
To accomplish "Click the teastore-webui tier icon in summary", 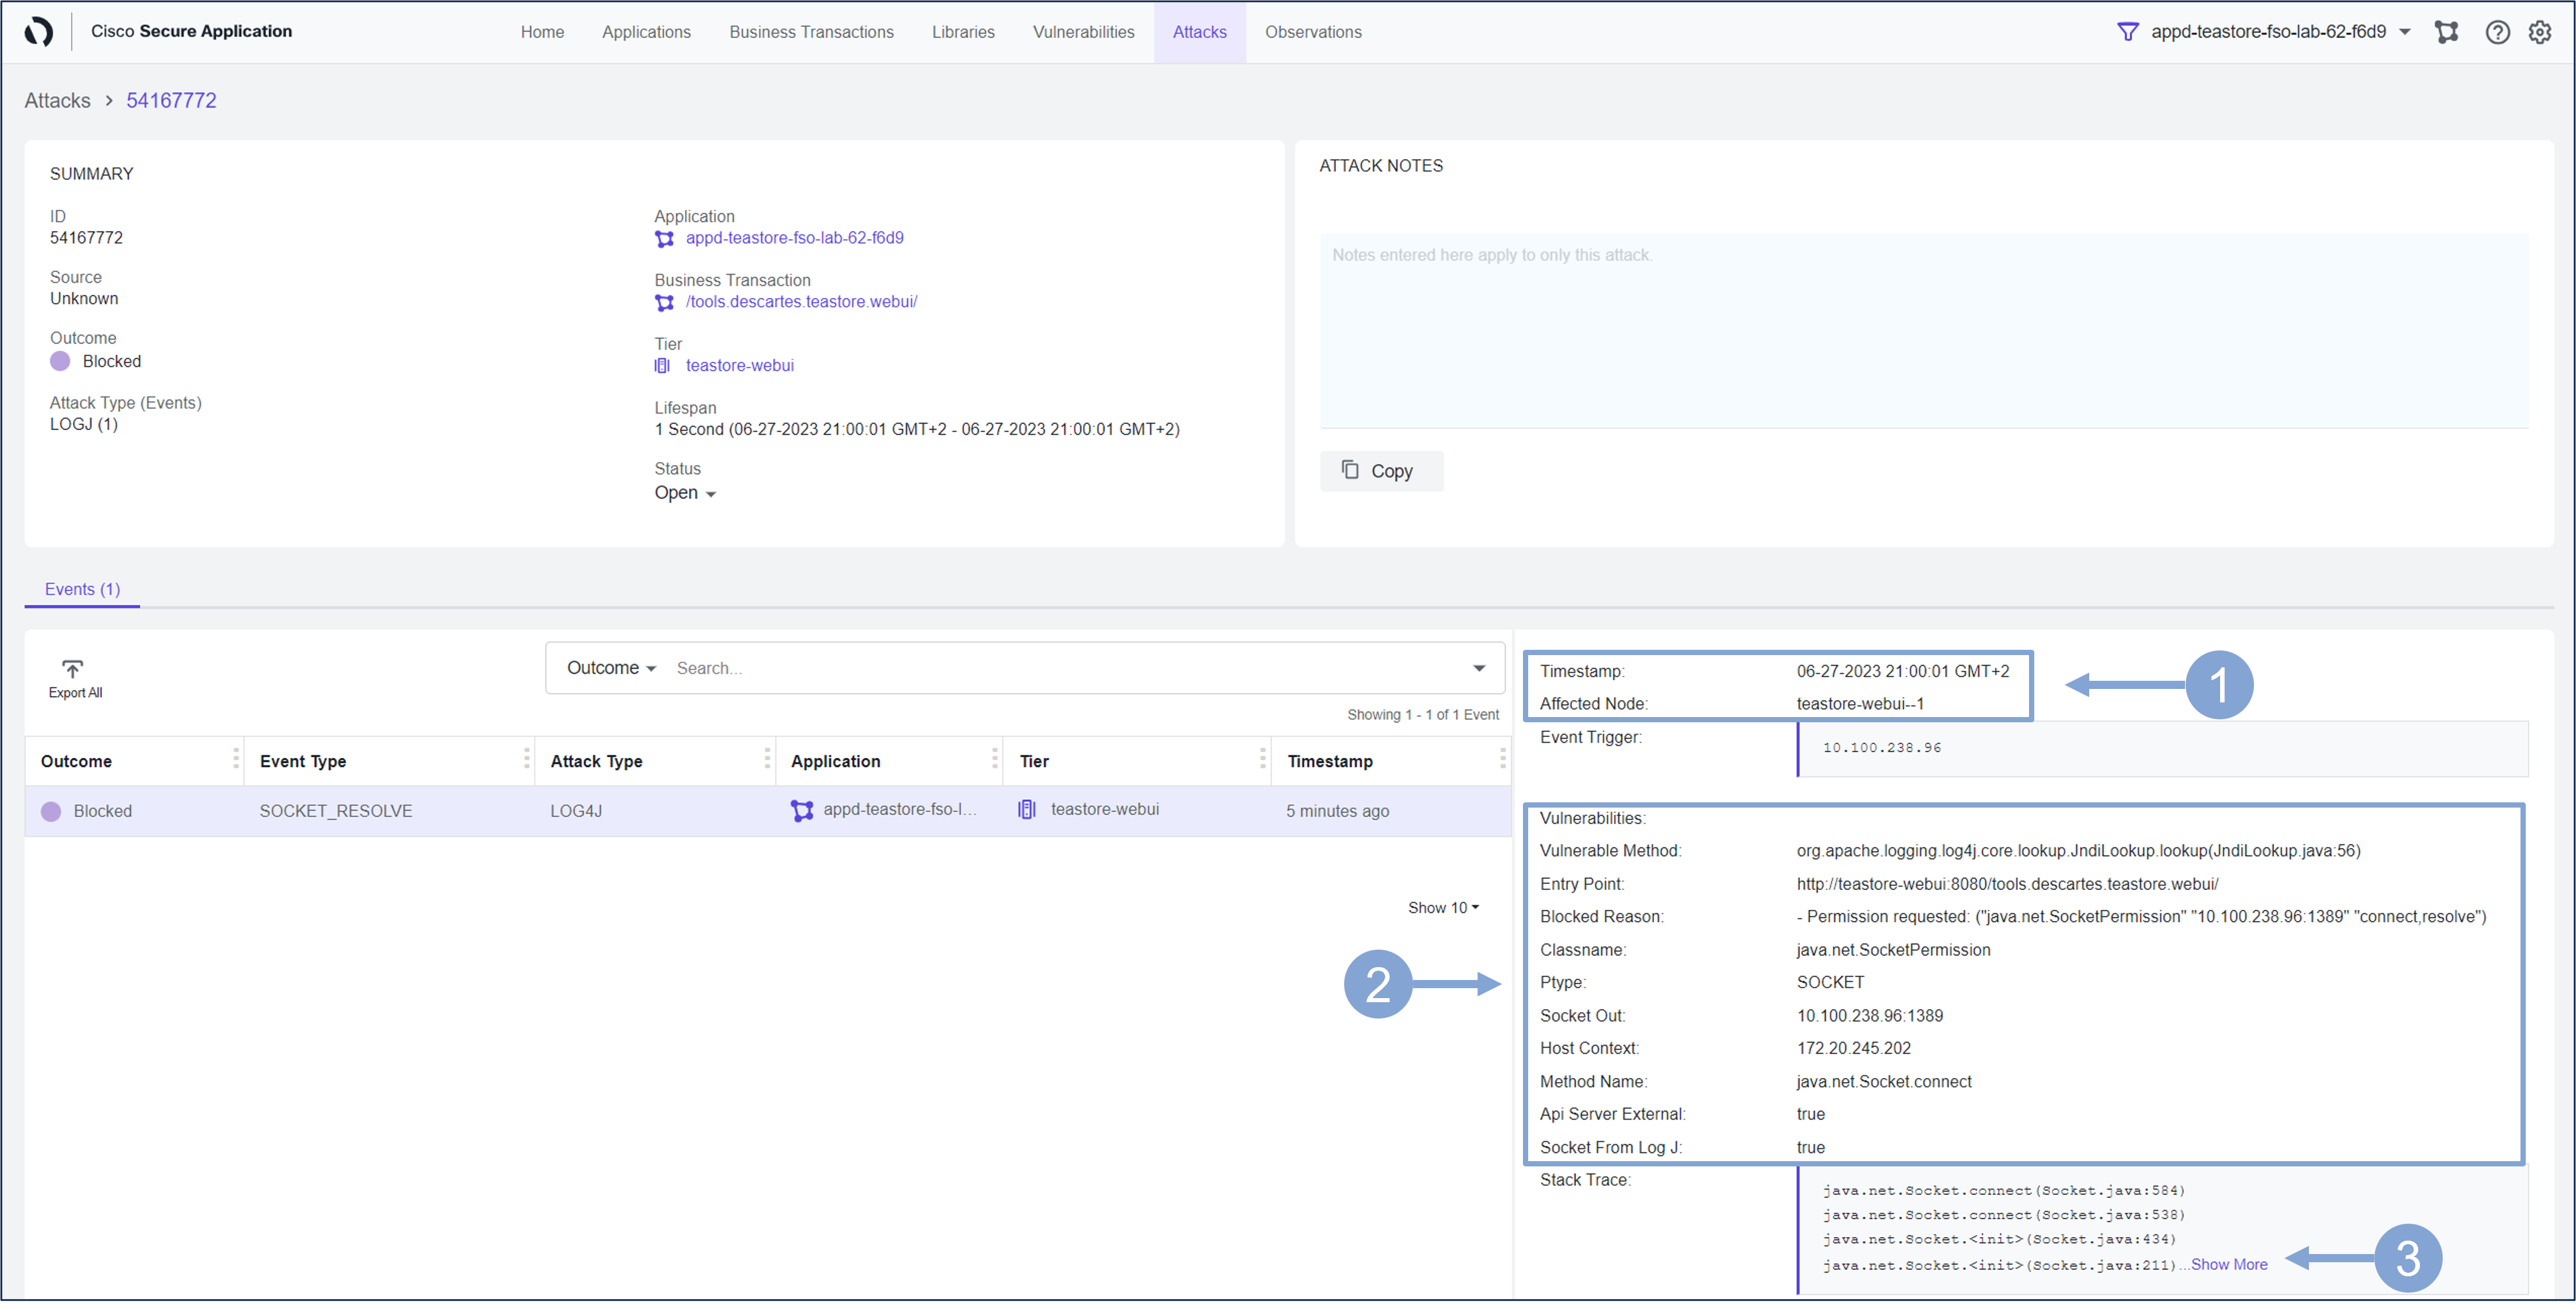I will (662, 366).
